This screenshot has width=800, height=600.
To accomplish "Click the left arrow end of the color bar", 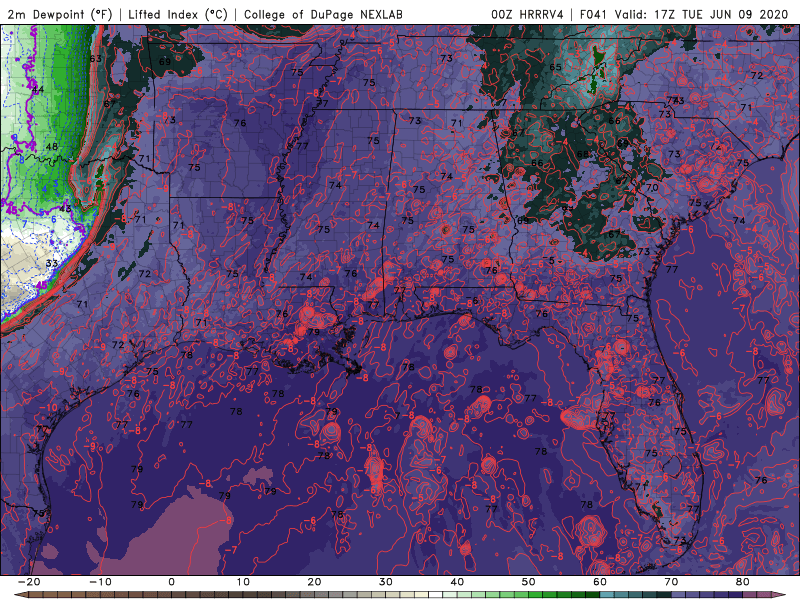I will [x=19, y=595].
